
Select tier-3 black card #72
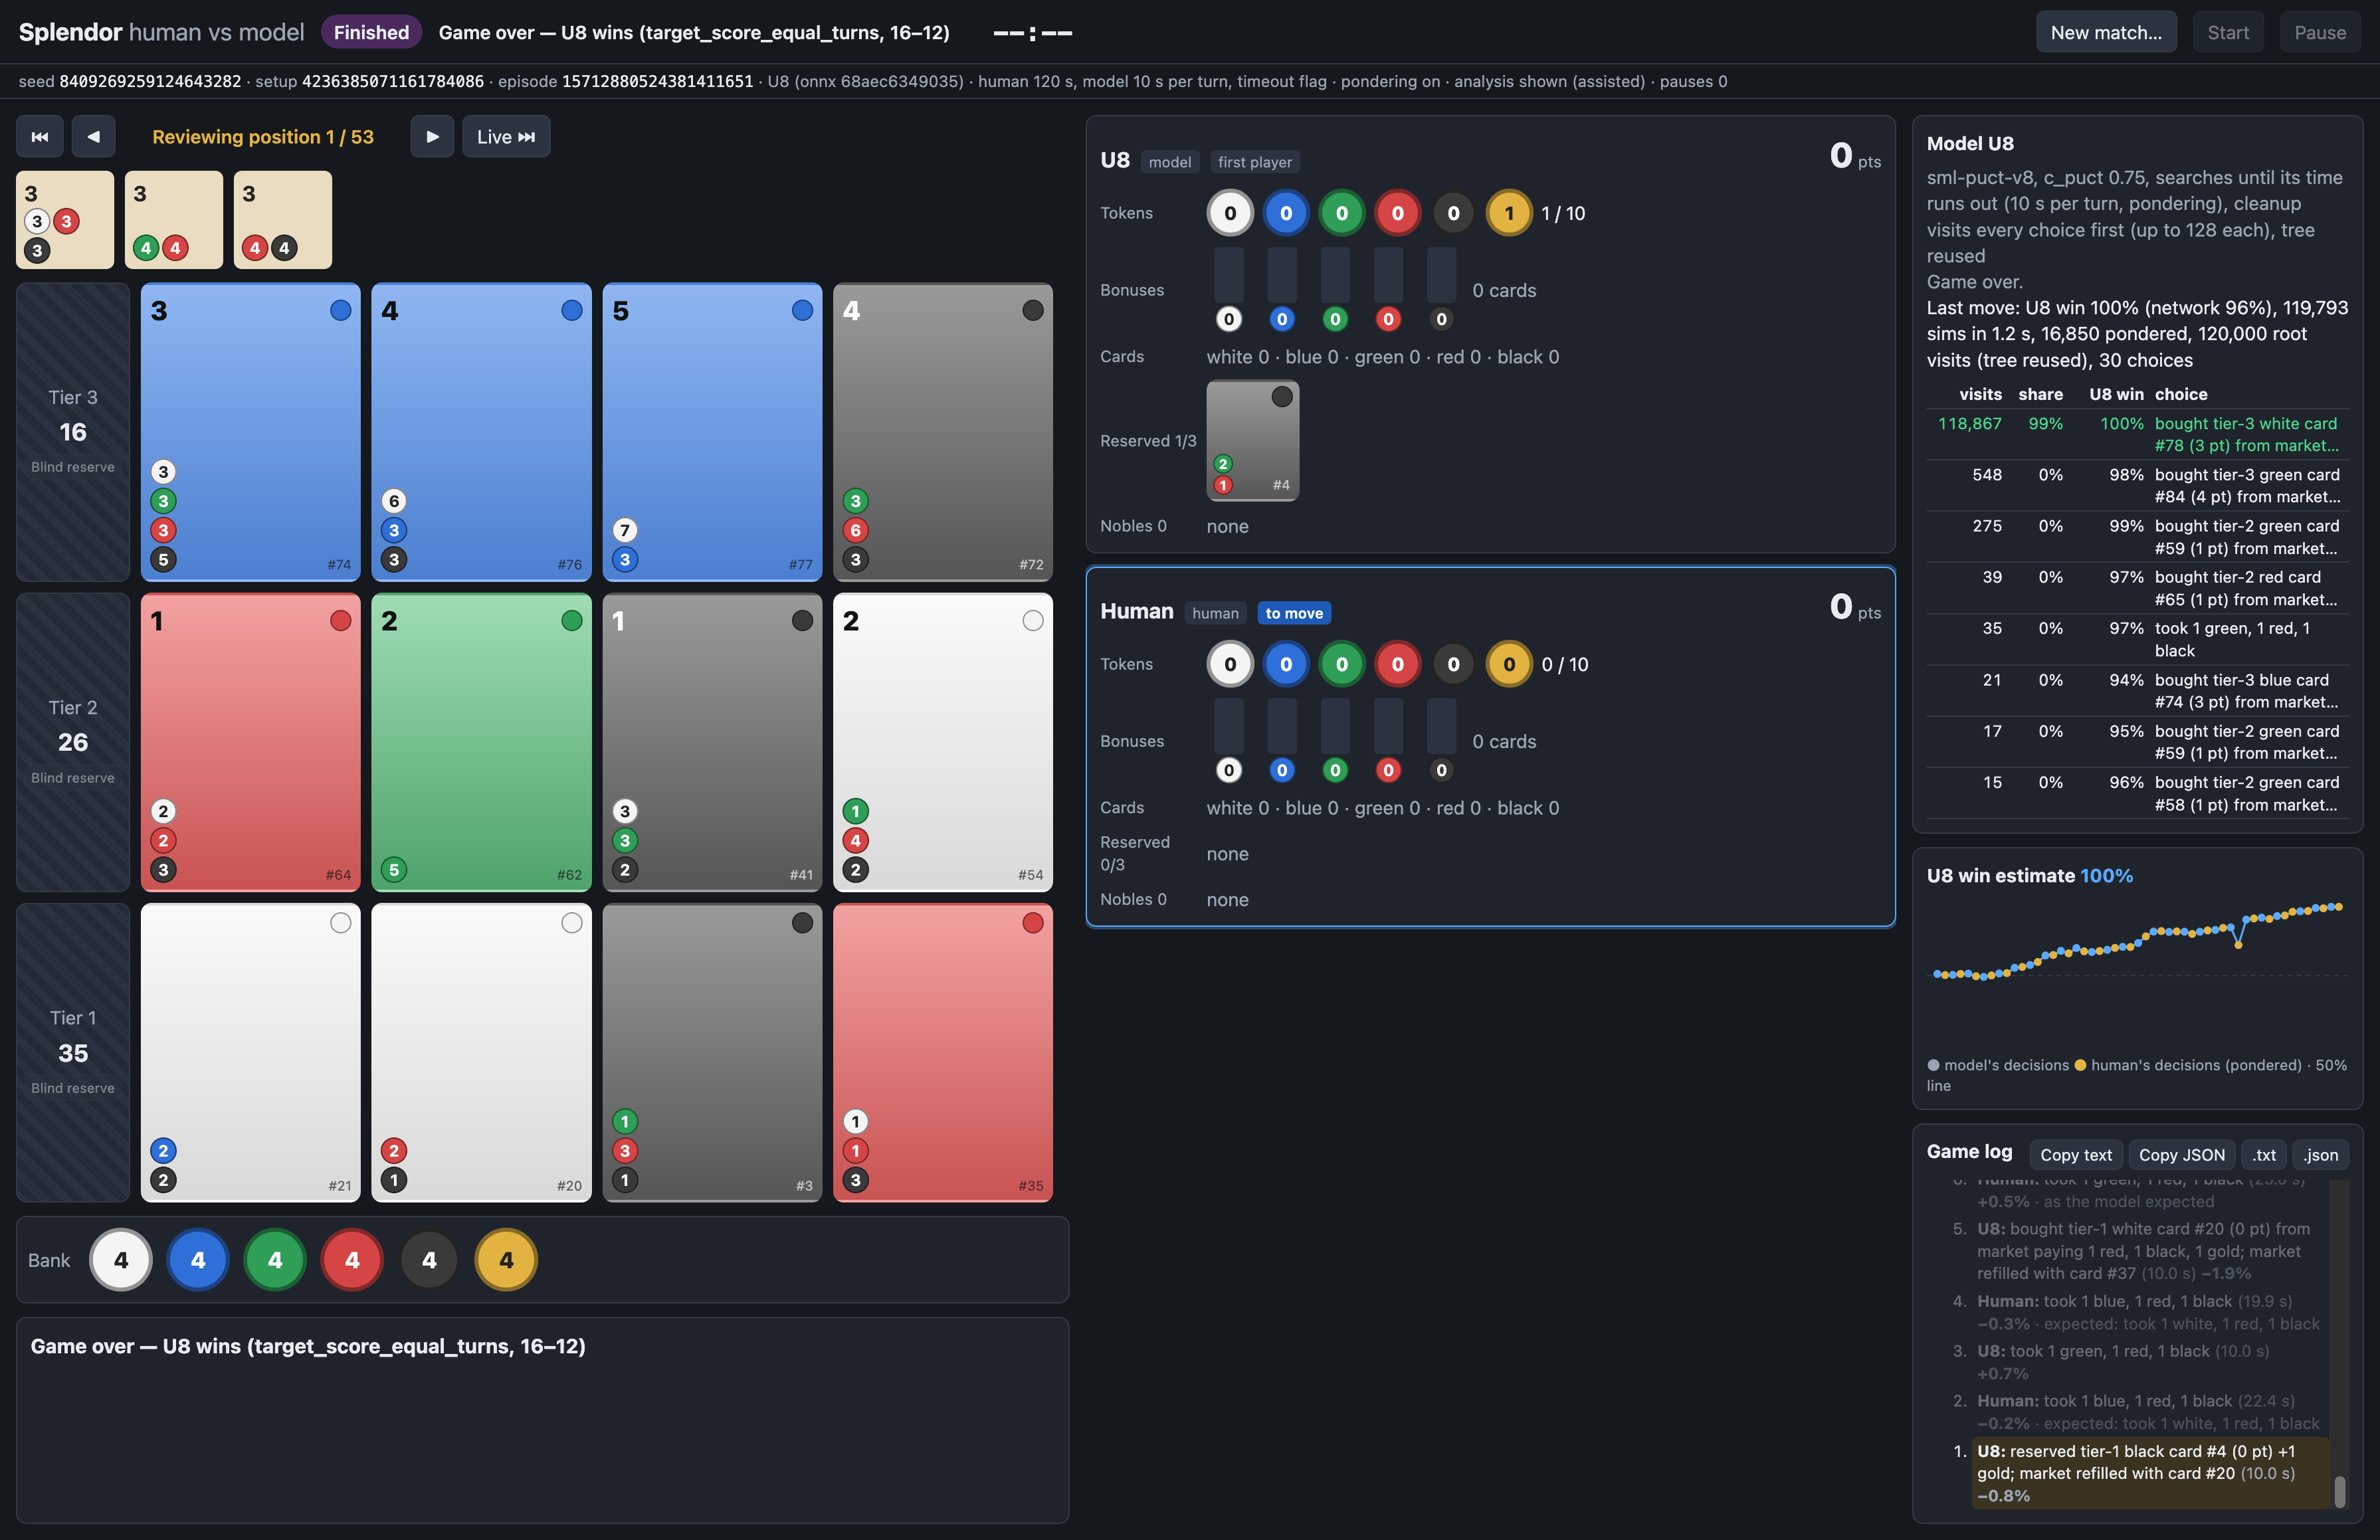943,432
